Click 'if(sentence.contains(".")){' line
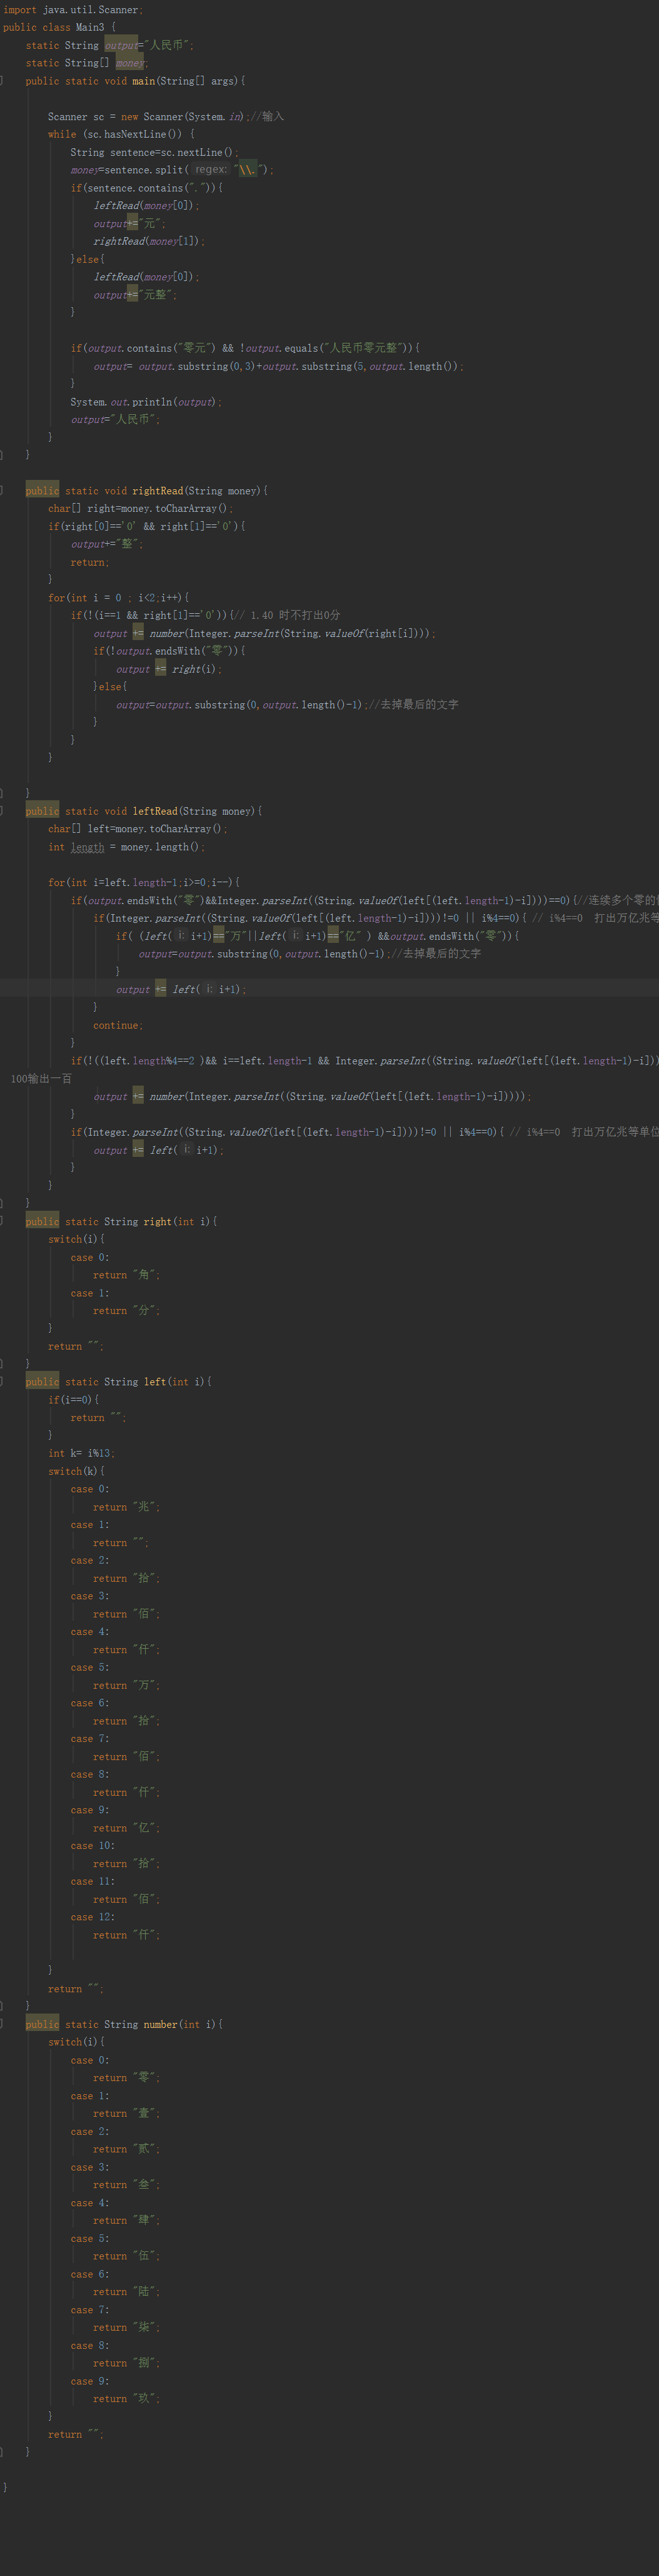659x2576 pixels. point(147,188)
